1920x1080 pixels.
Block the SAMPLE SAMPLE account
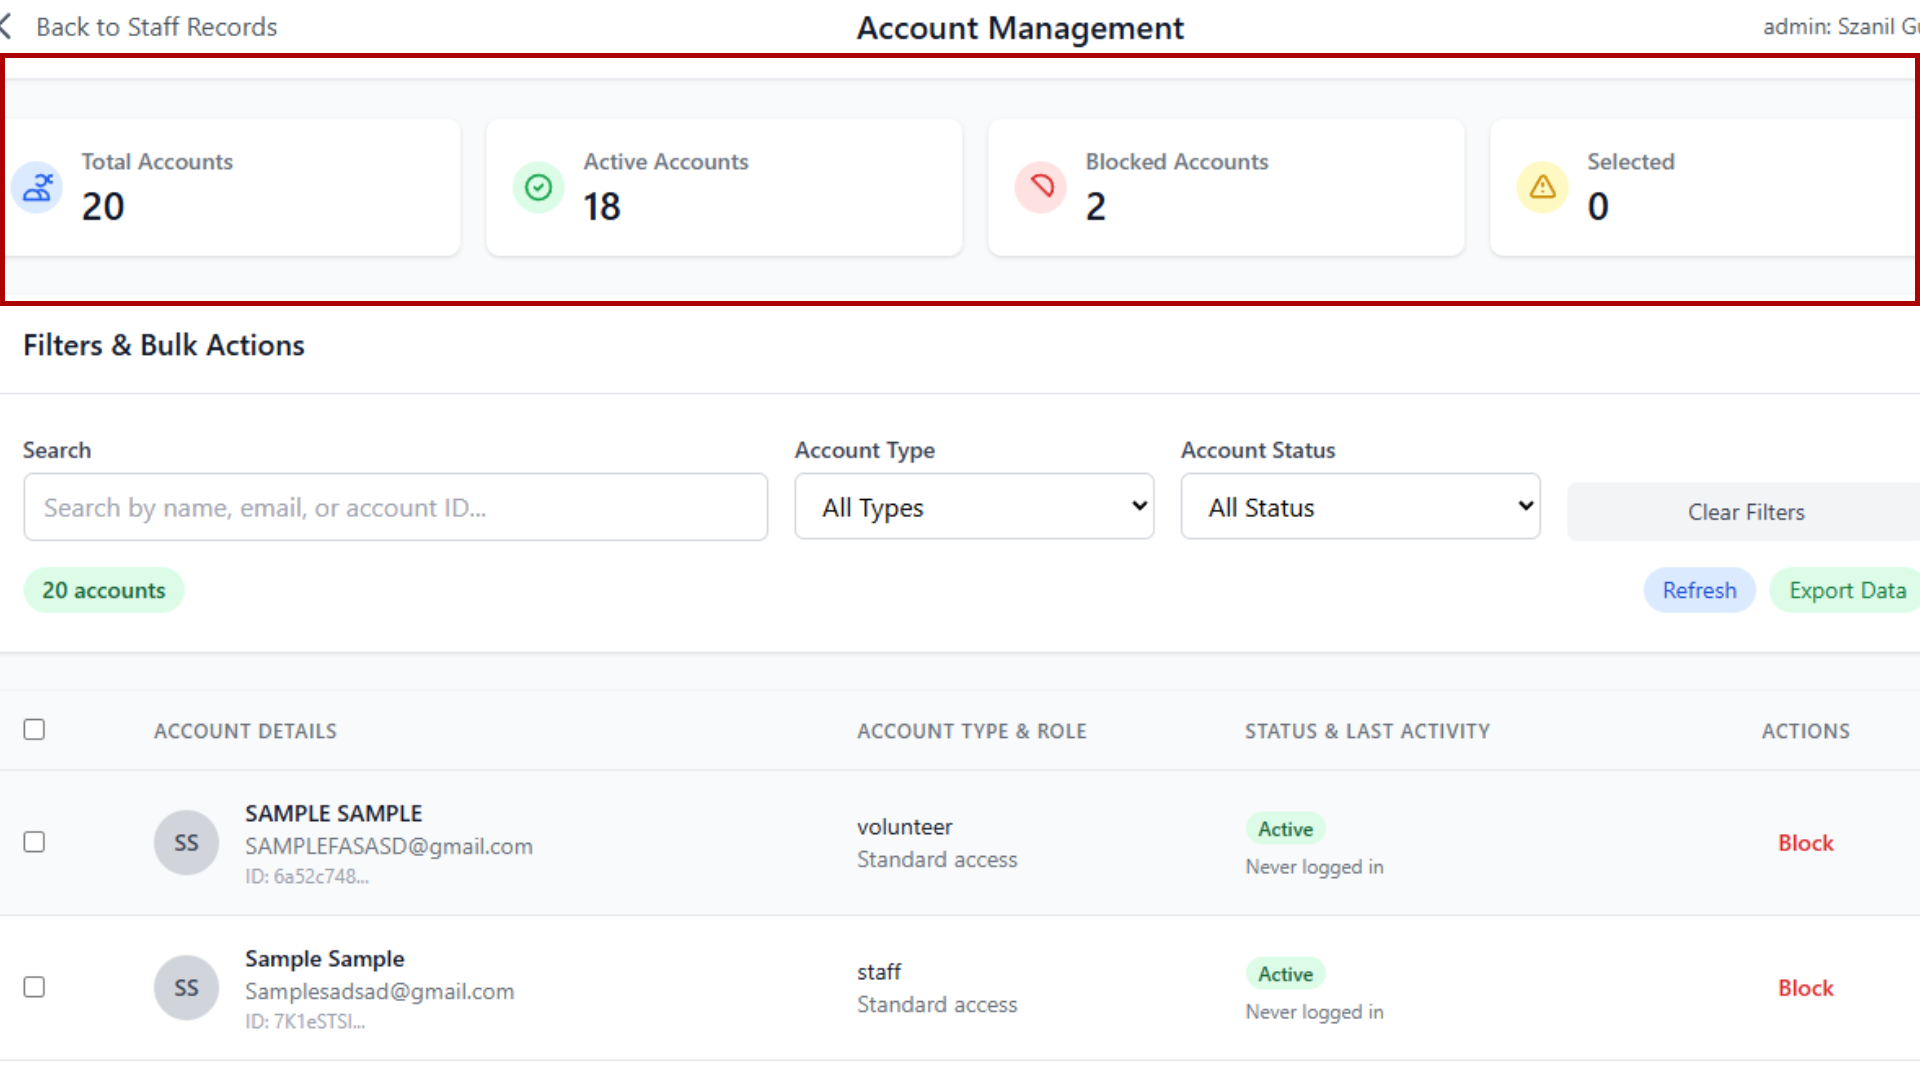pos(1805,842)
